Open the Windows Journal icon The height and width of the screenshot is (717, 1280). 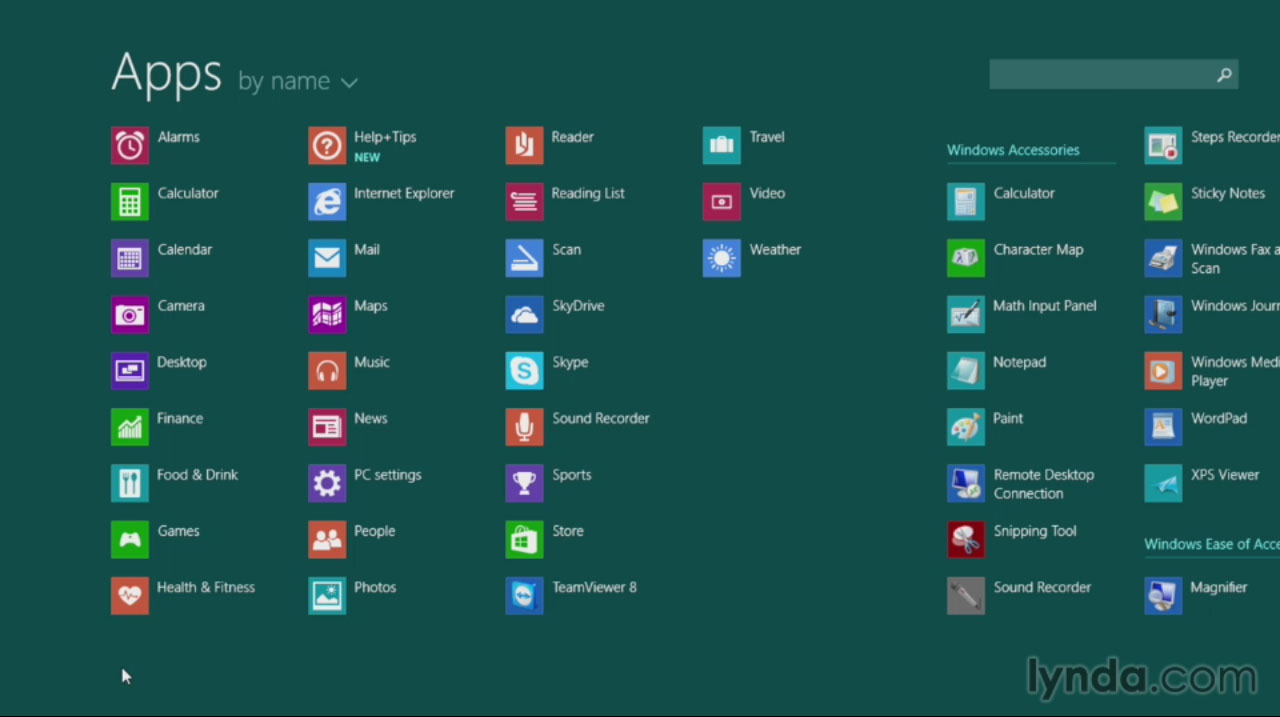point(1163,315)
